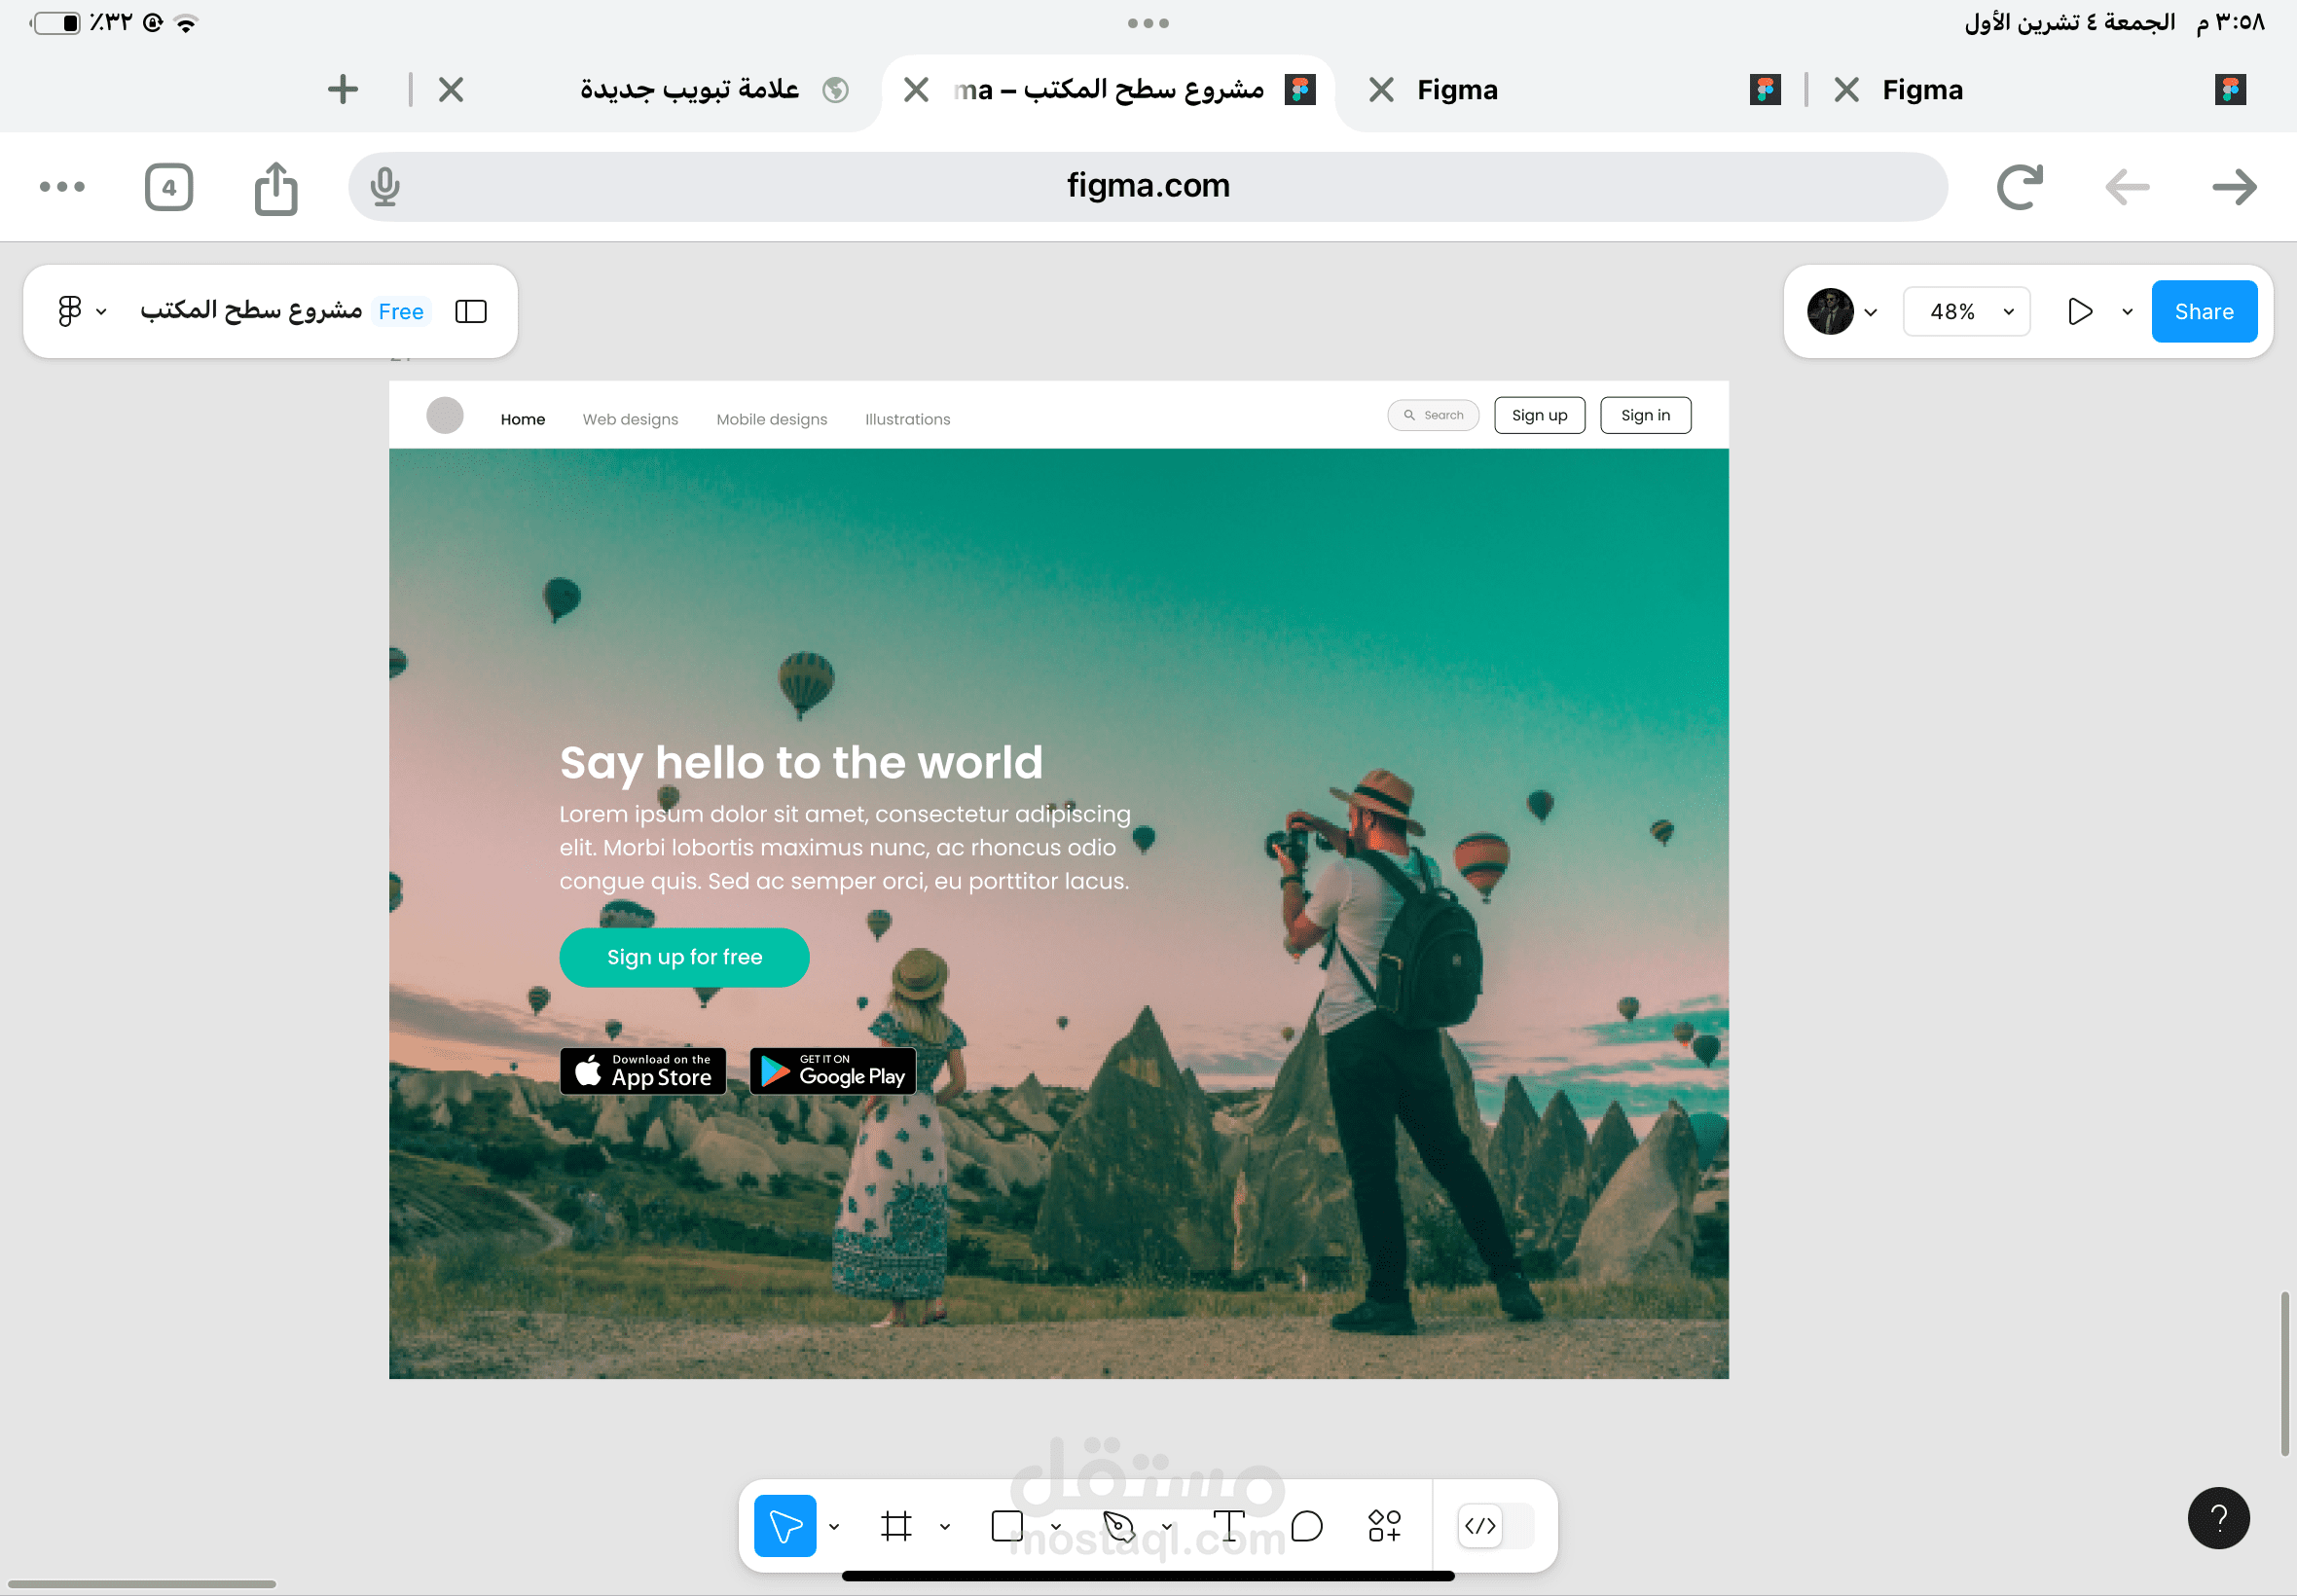Viewport: 2297px width, 1596px height.
Task: Select the Move tool in the bottom toolbar
Action: tap(784, 1526)
